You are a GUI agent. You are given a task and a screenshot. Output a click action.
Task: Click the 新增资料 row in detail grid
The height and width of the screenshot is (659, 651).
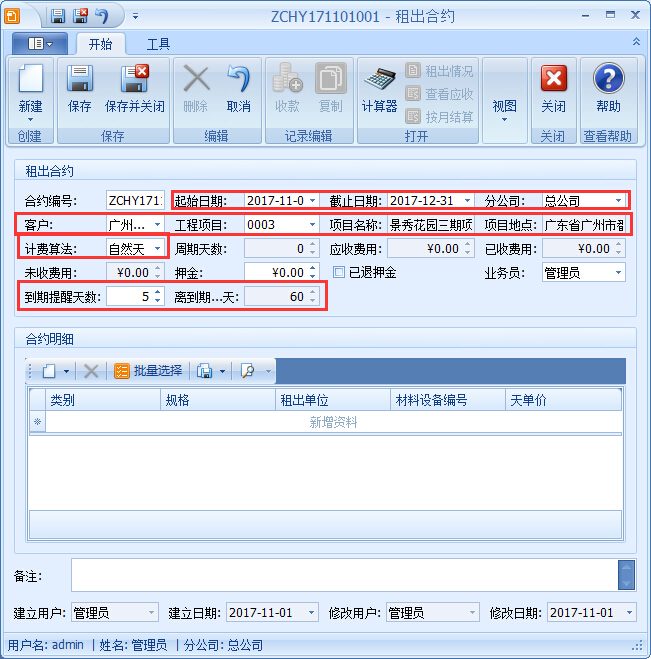[x=334, y=423]
